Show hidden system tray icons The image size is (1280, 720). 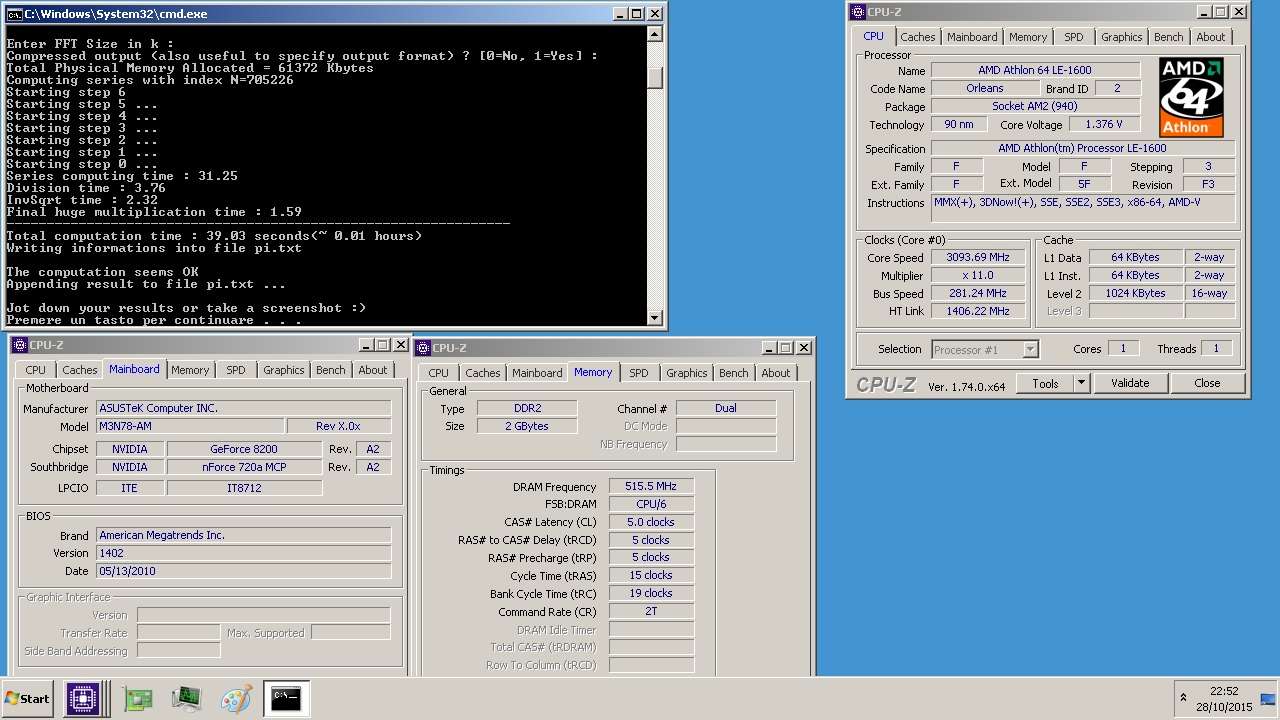pyautogui.click(x=1183, y=698)
